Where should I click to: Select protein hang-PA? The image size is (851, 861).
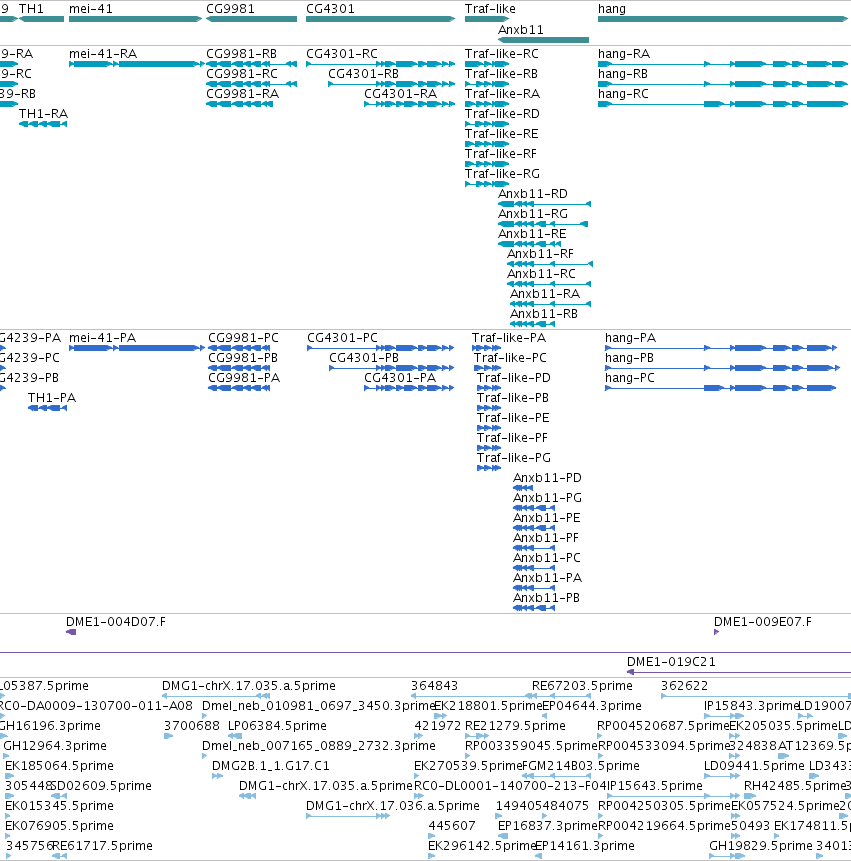point(721,348)
